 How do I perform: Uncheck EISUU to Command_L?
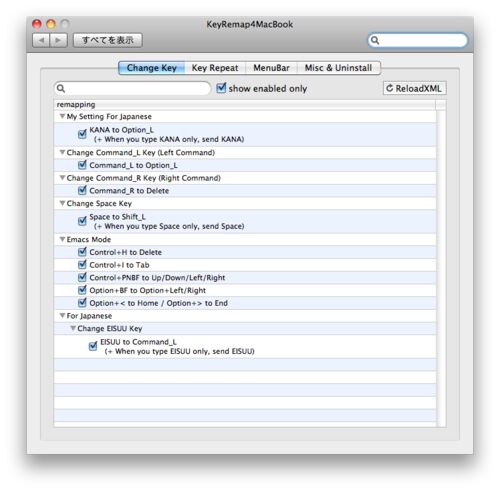[x=93, y=346]
